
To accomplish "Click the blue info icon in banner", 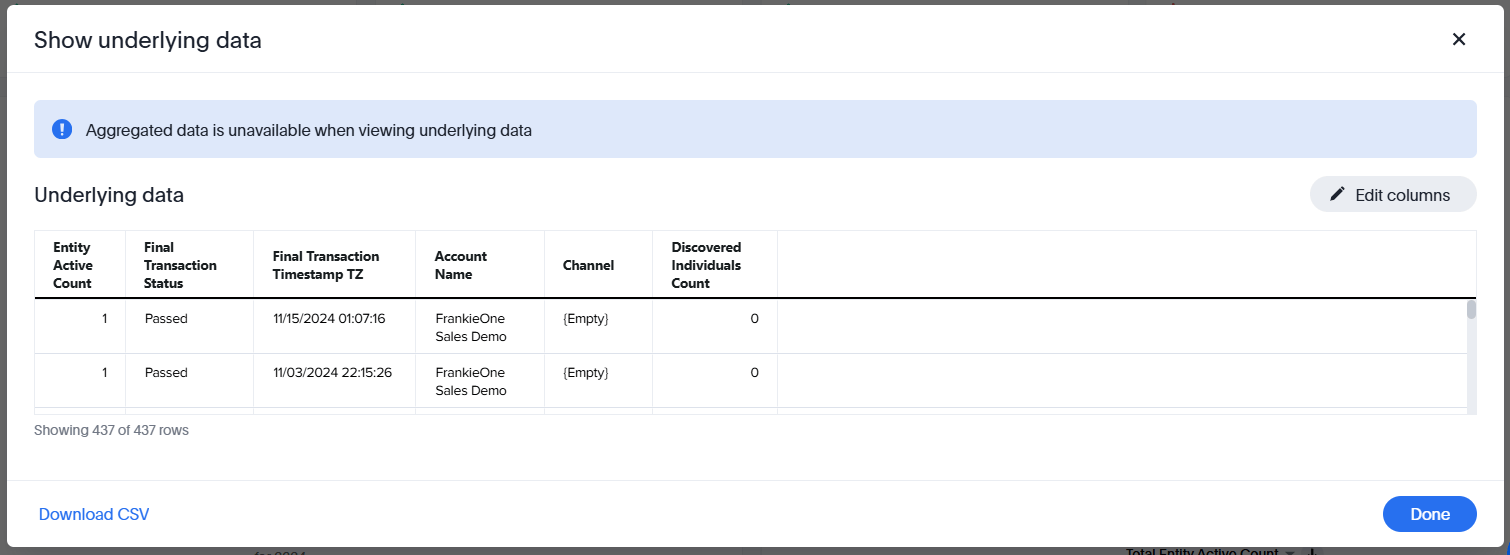I will click(62, 129).
